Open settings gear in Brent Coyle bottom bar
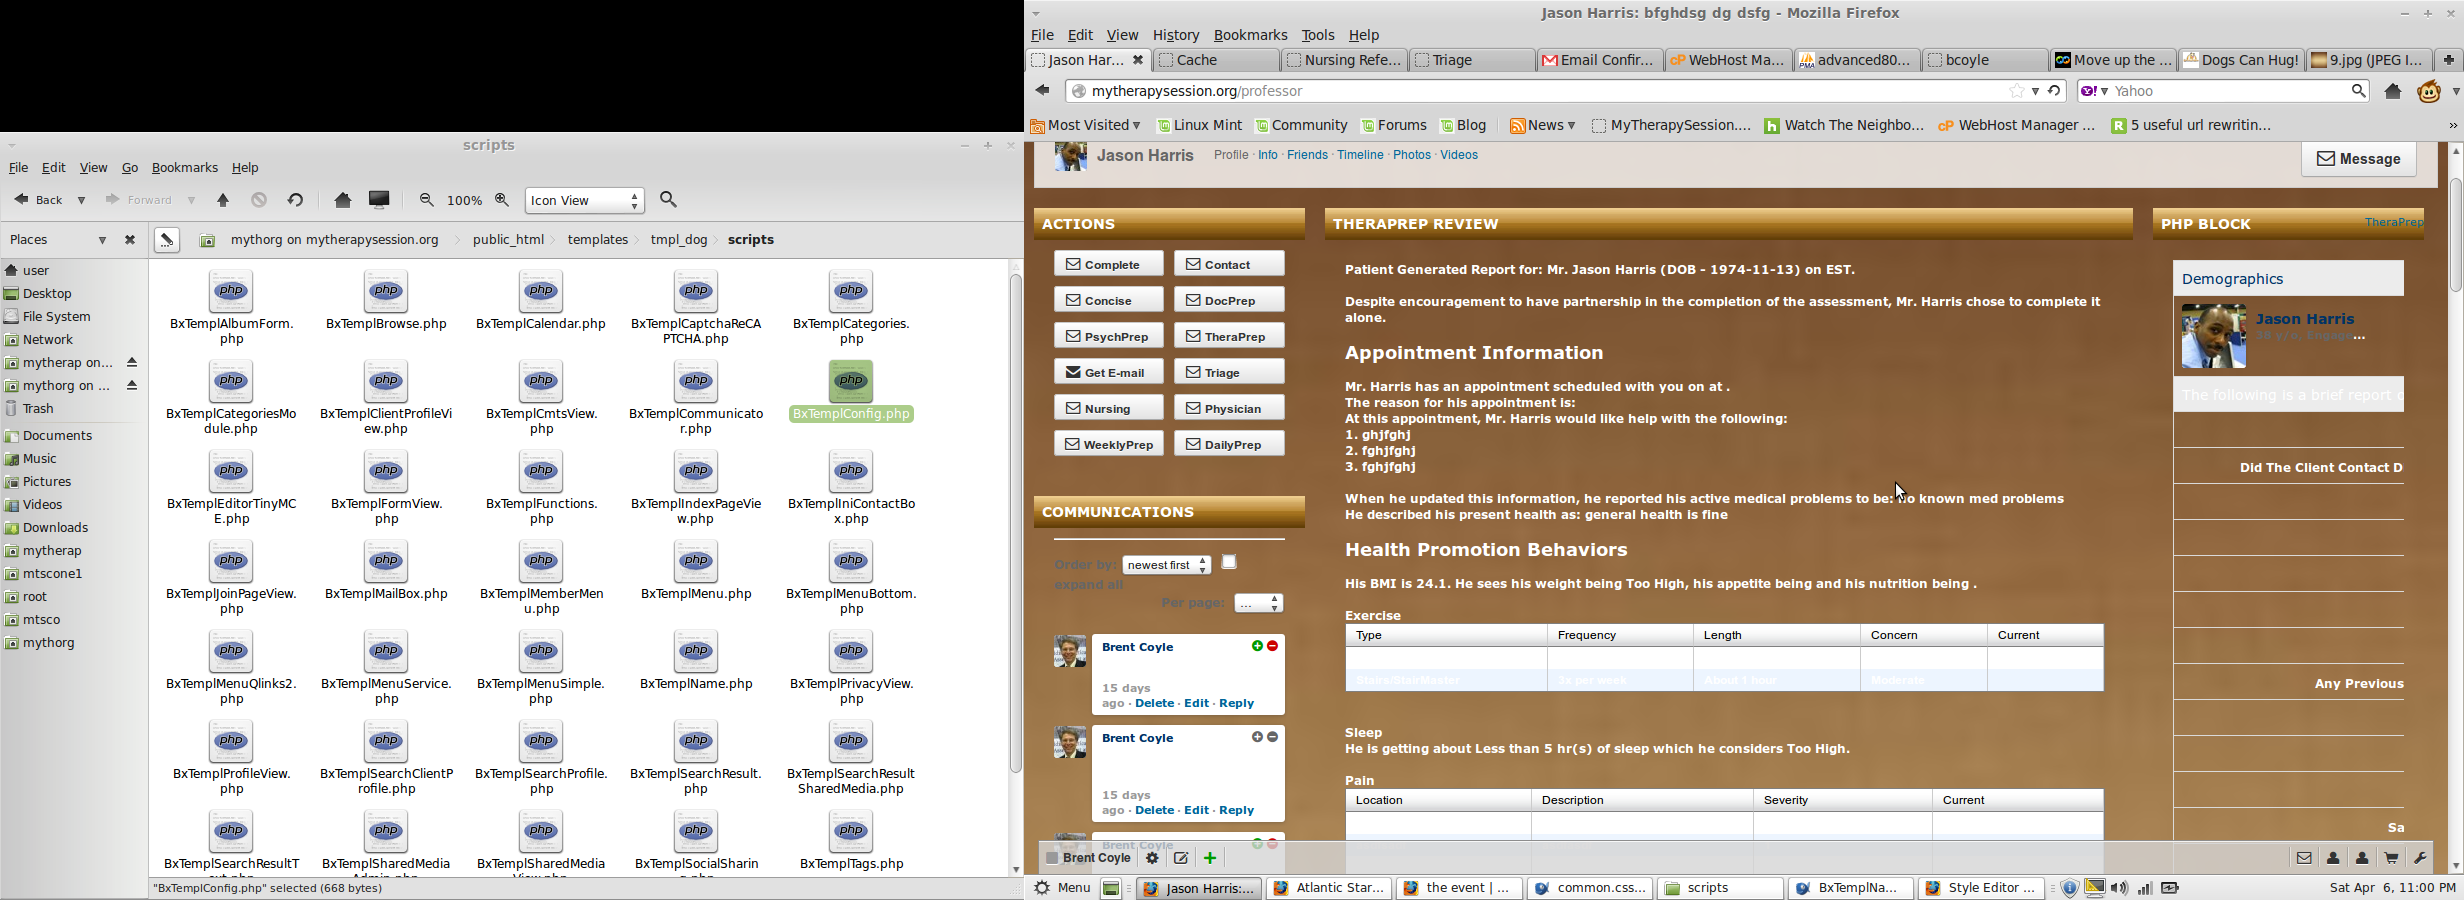Image resolution: width=2464 pixels, height=900 pixels. [1153, 858]
